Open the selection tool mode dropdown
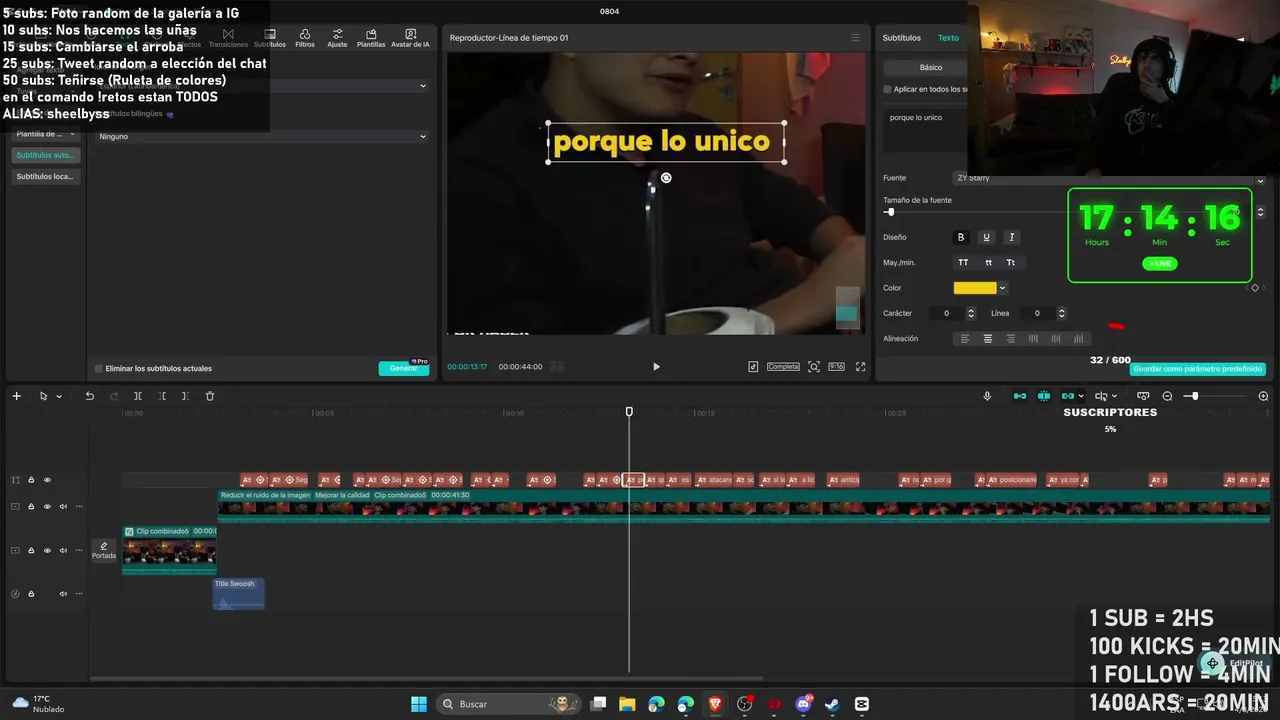 pyautogui.click(x=59, y=396)
